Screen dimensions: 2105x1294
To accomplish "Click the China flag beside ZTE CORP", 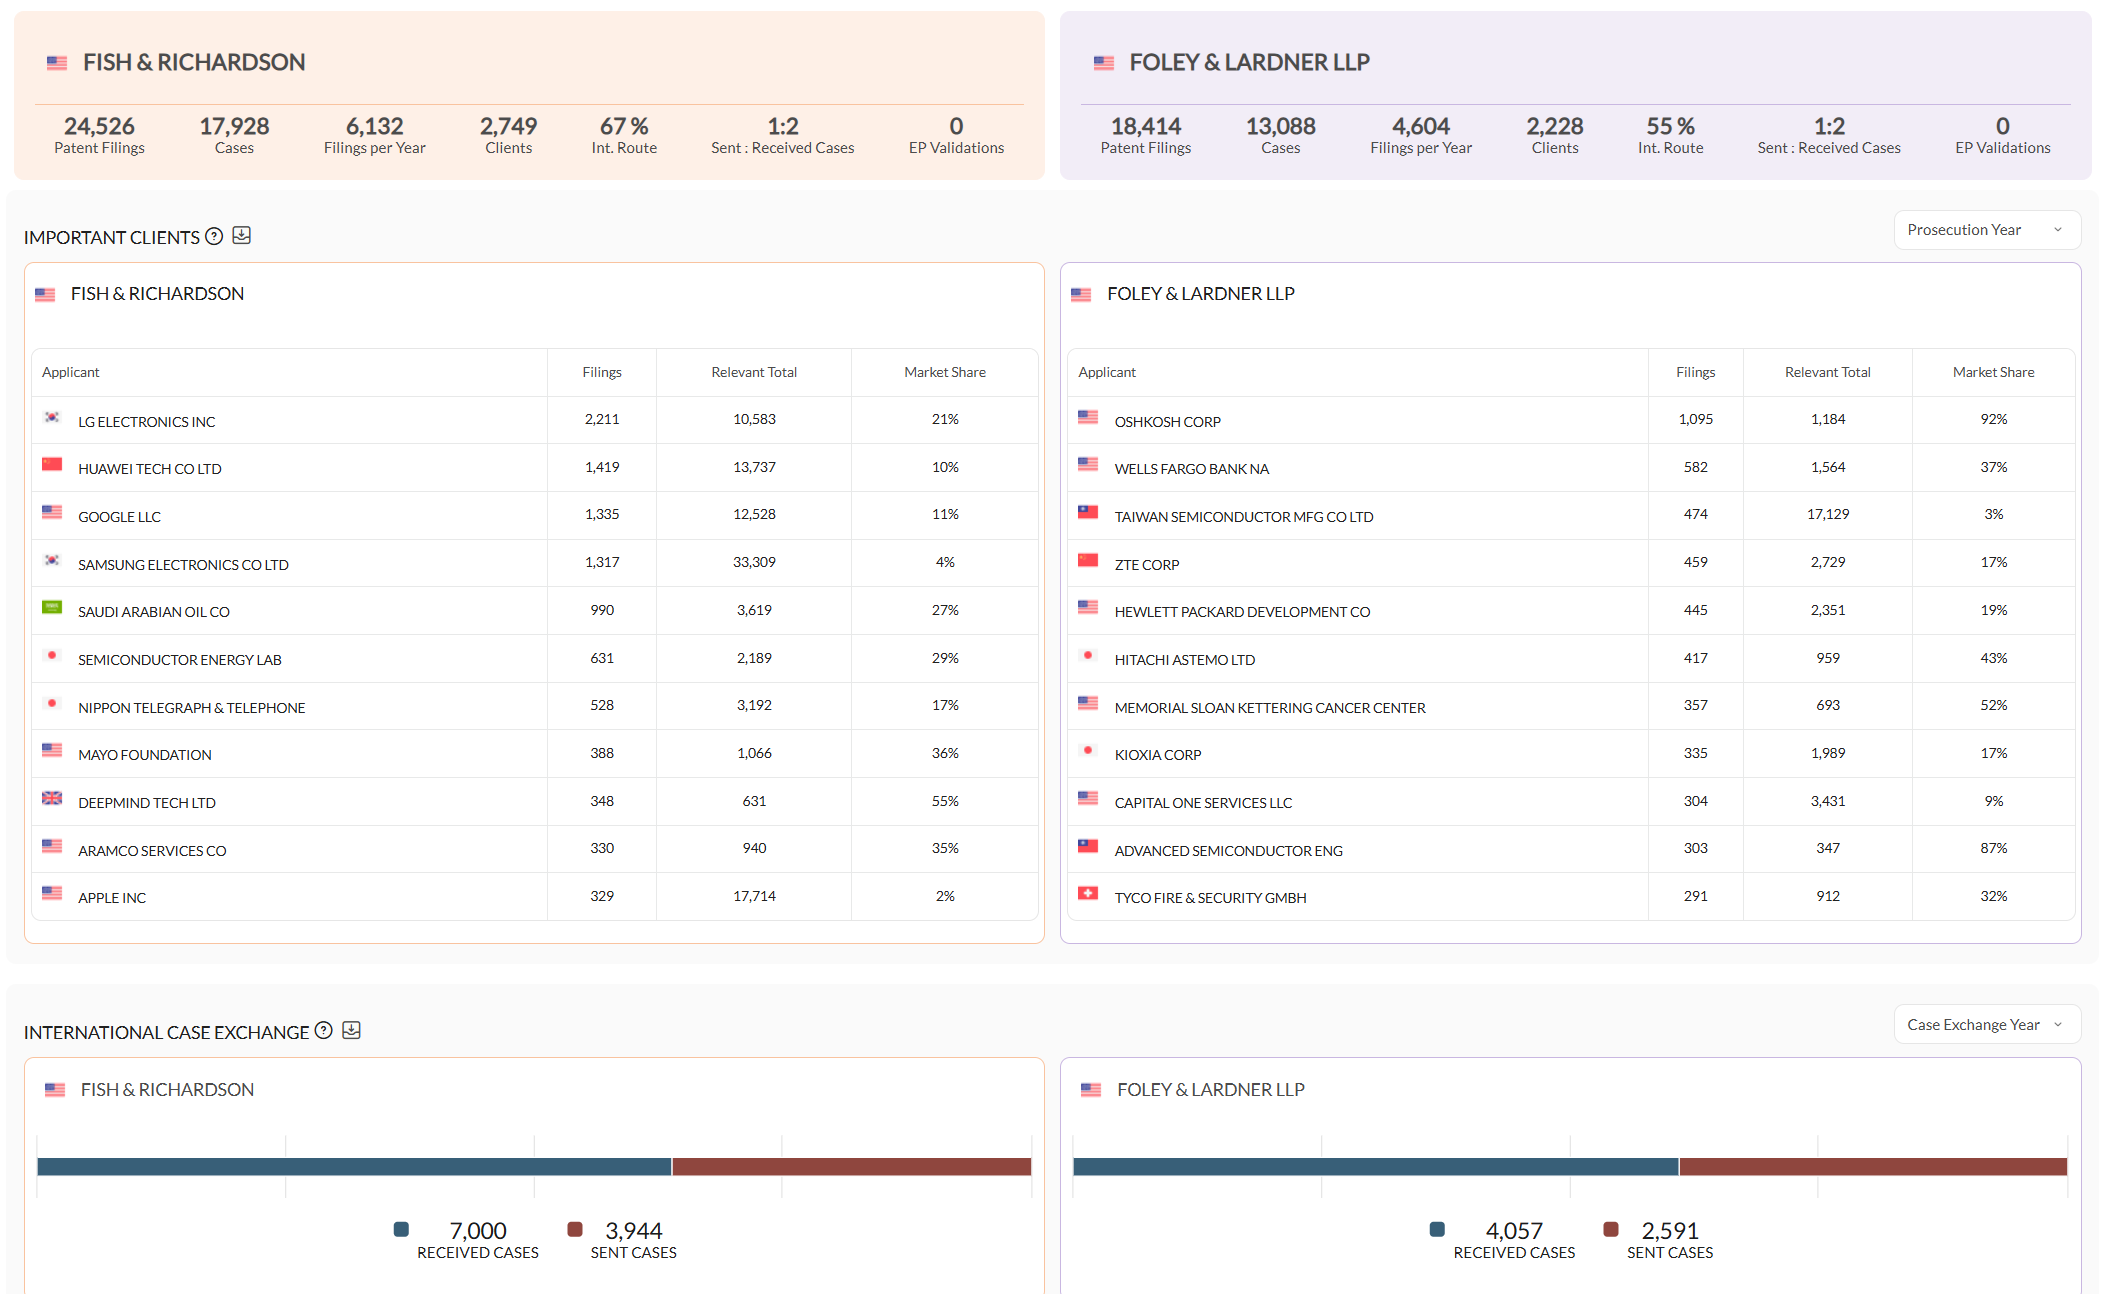I will (x=1088, y=561).
